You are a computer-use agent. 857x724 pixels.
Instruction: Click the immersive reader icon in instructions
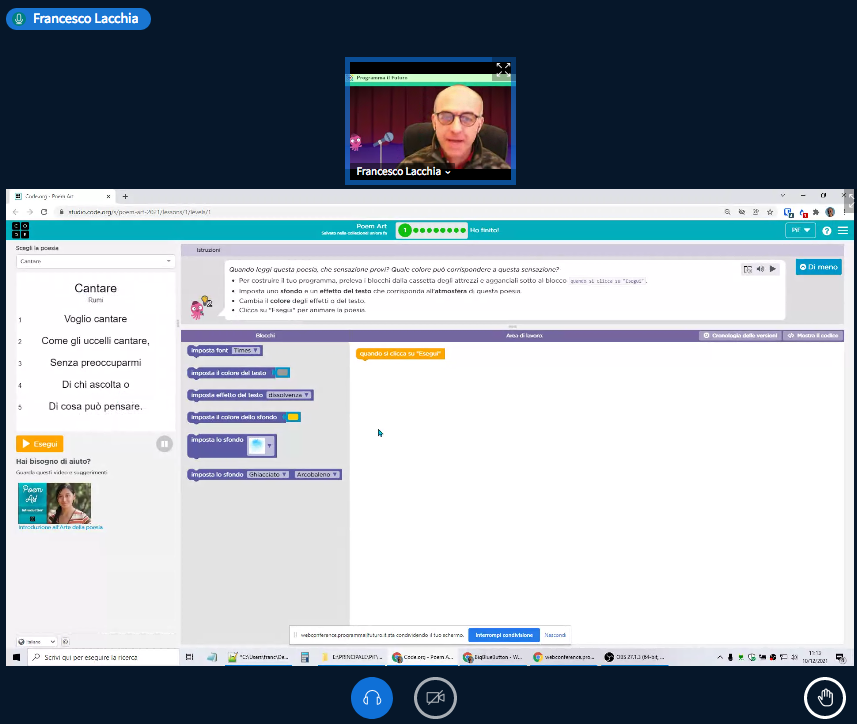[x=747, y=269]
